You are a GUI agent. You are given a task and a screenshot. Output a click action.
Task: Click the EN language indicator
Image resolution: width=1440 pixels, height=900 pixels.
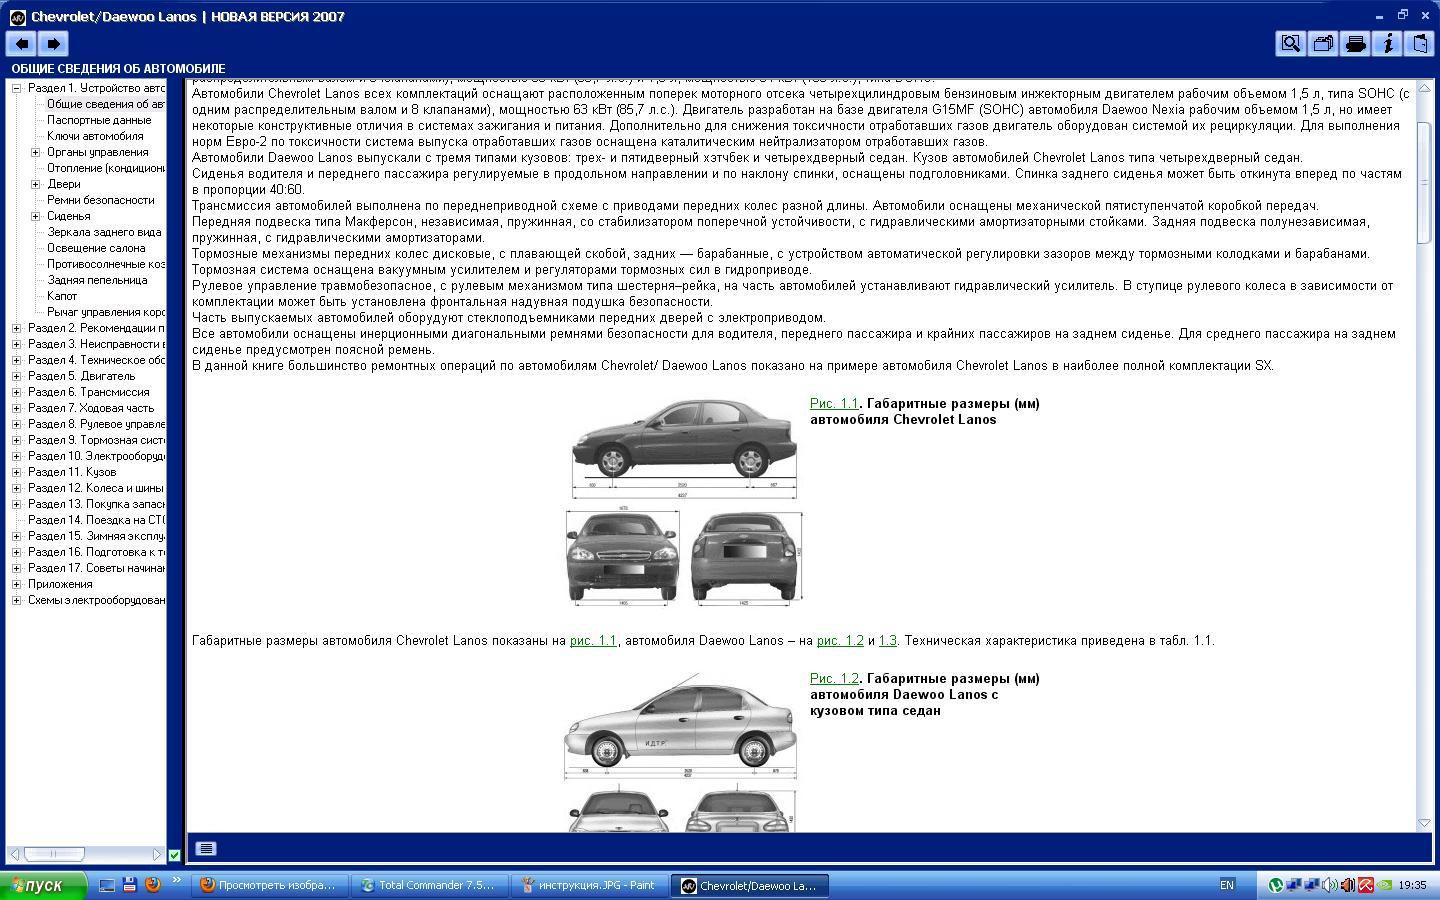tap(1227, 885)
